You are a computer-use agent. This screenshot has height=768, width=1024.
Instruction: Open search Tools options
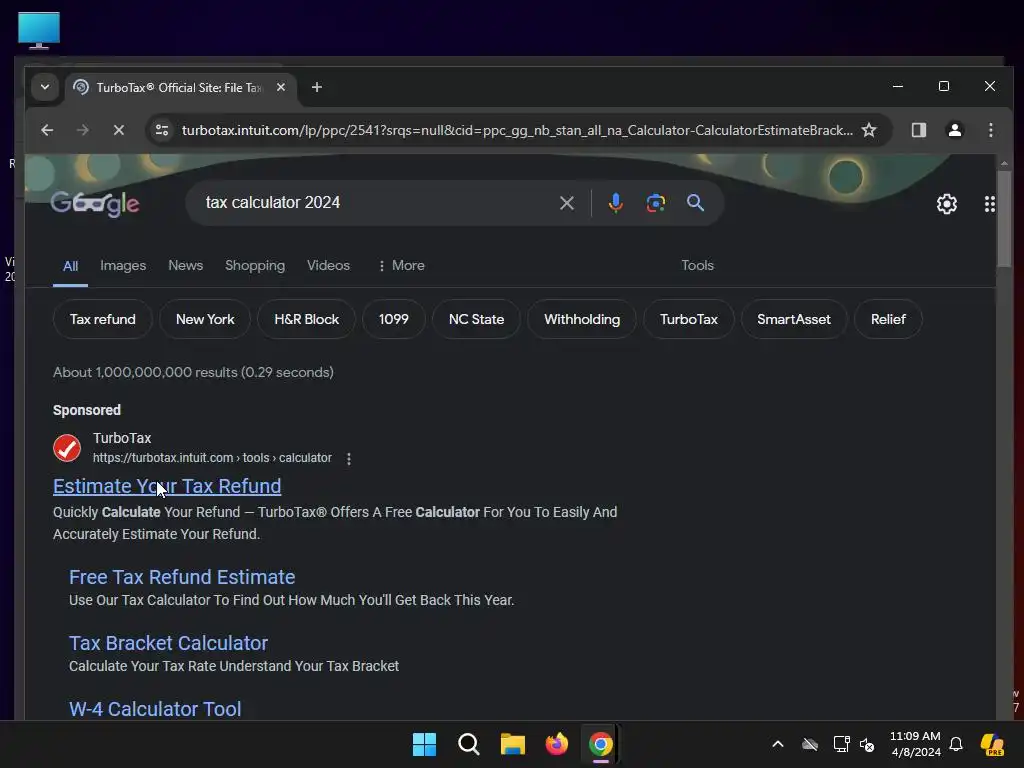697,265
